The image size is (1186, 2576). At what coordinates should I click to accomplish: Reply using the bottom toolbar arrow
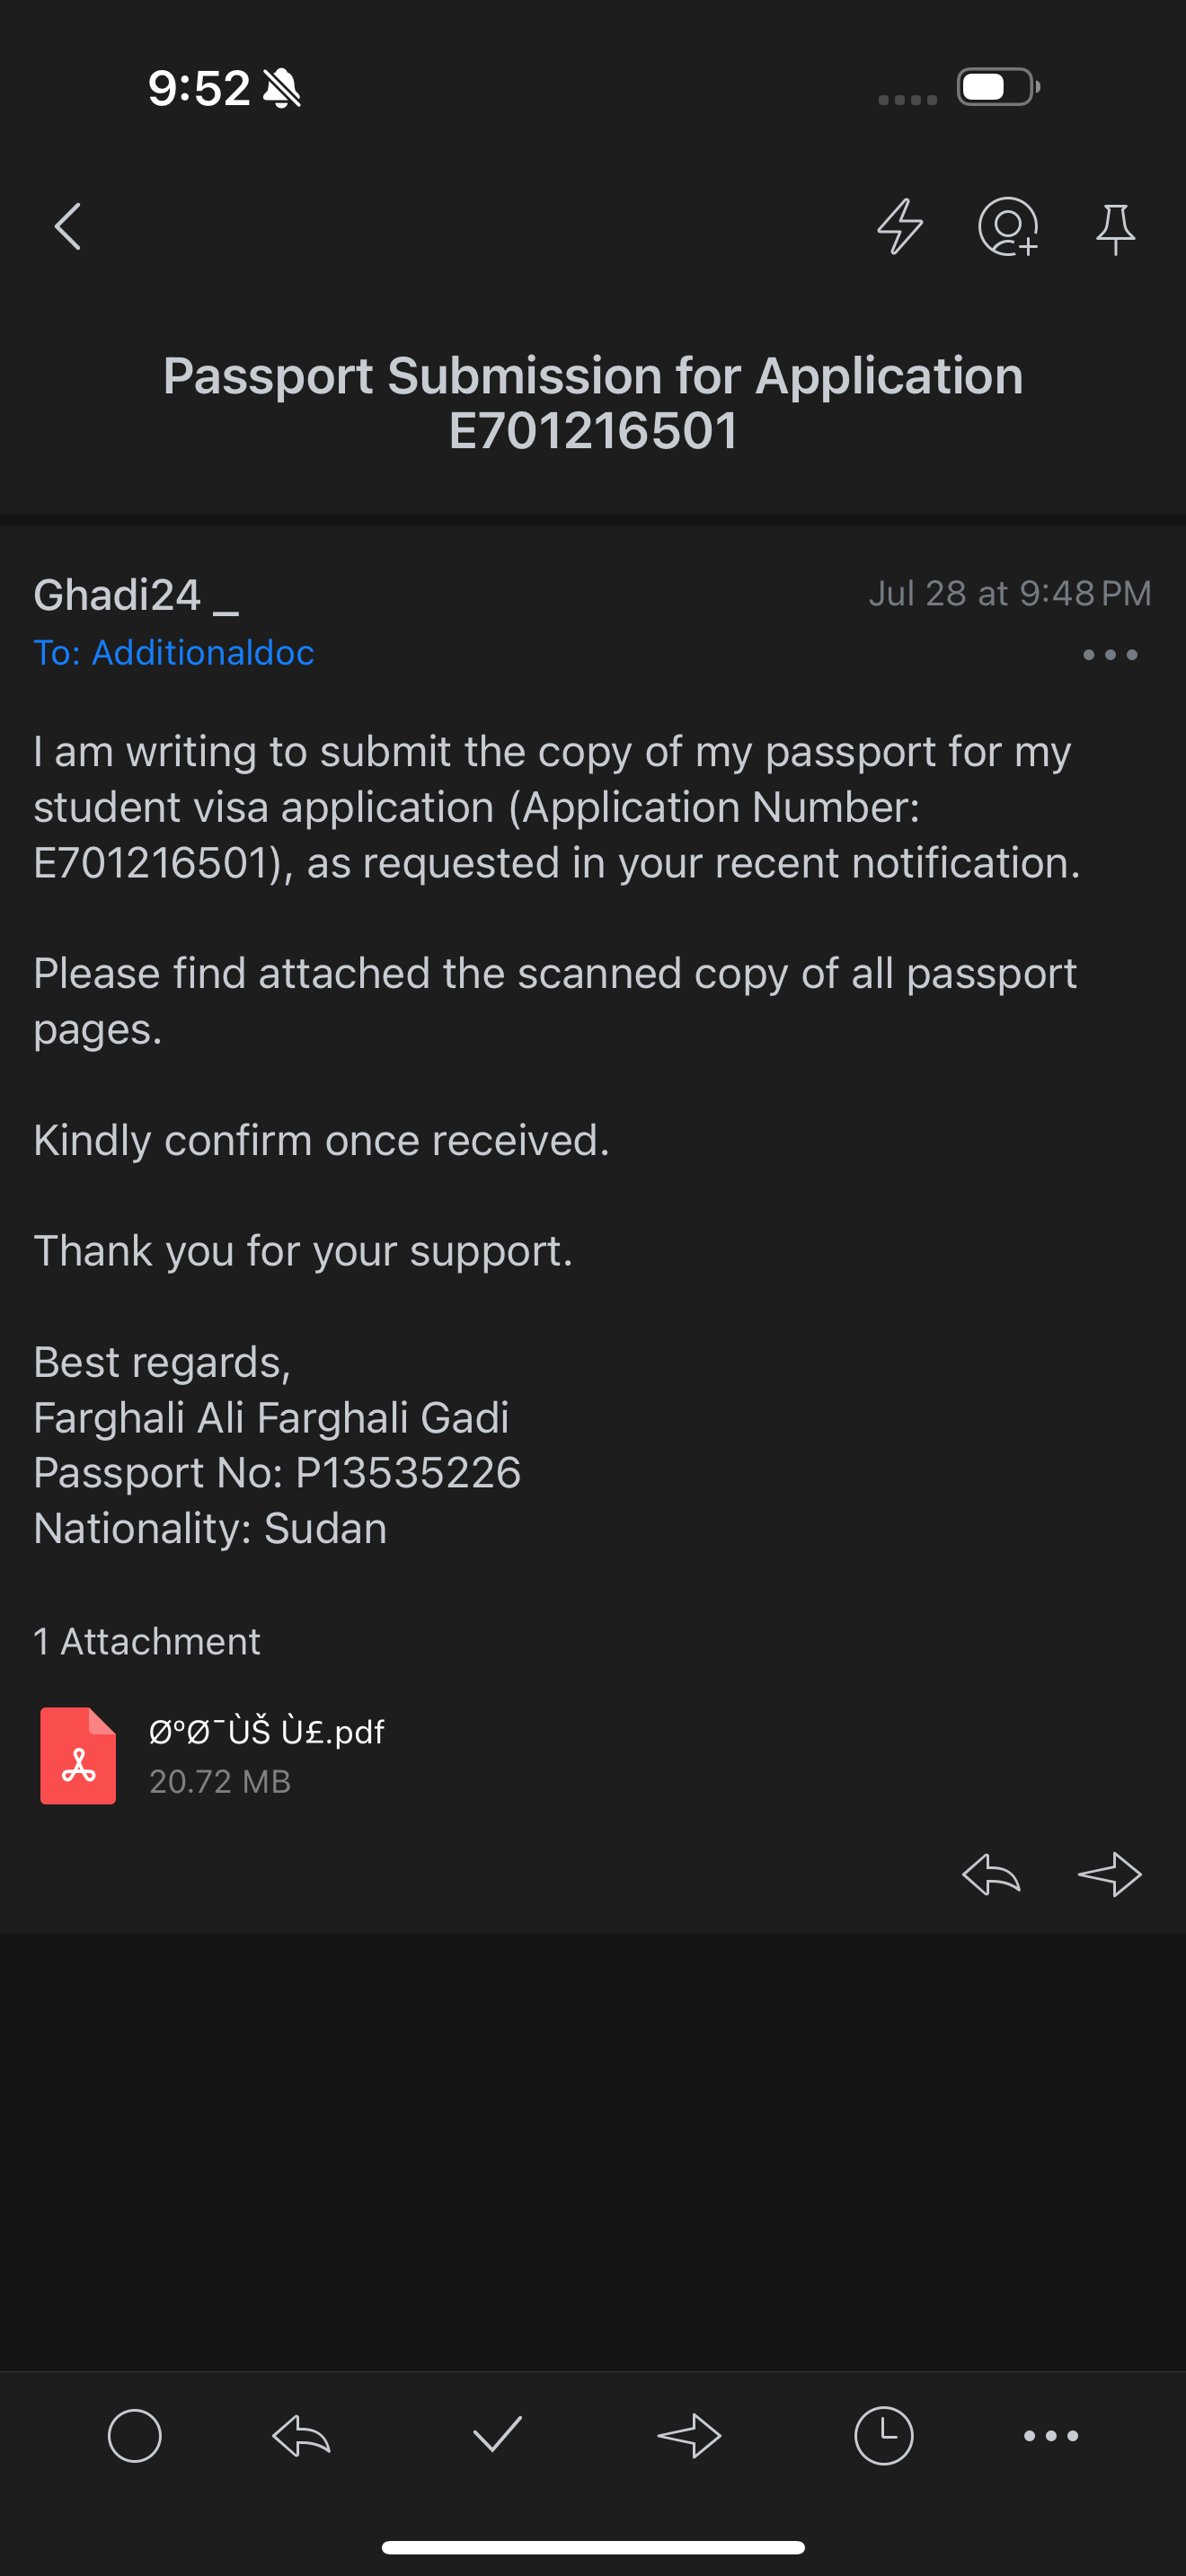click(x=301, y=2436)
